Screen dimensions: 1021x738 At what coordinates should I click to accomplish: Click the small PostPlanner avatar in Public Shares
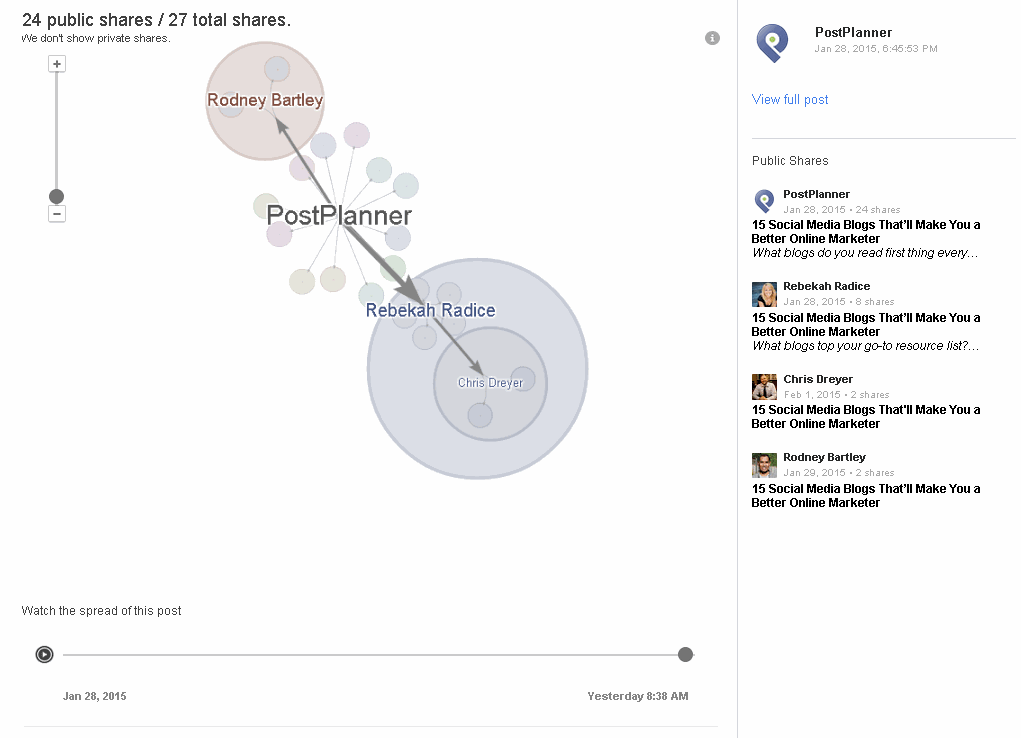pyautogui.click(x=764, y=201)
